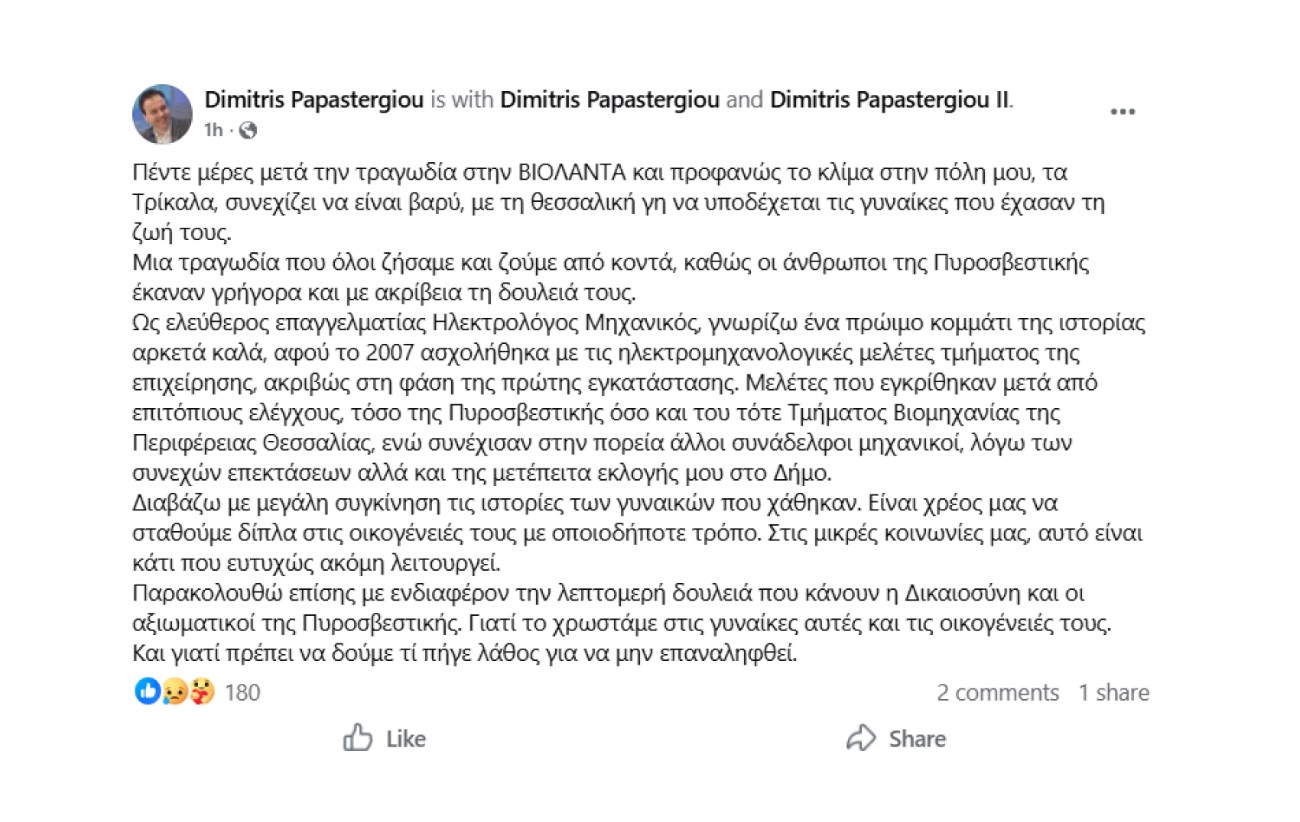The height and width of the screenshot is (822, 1300).
Task: Click the sad face reaction icon
Action: tap(174, 691)
